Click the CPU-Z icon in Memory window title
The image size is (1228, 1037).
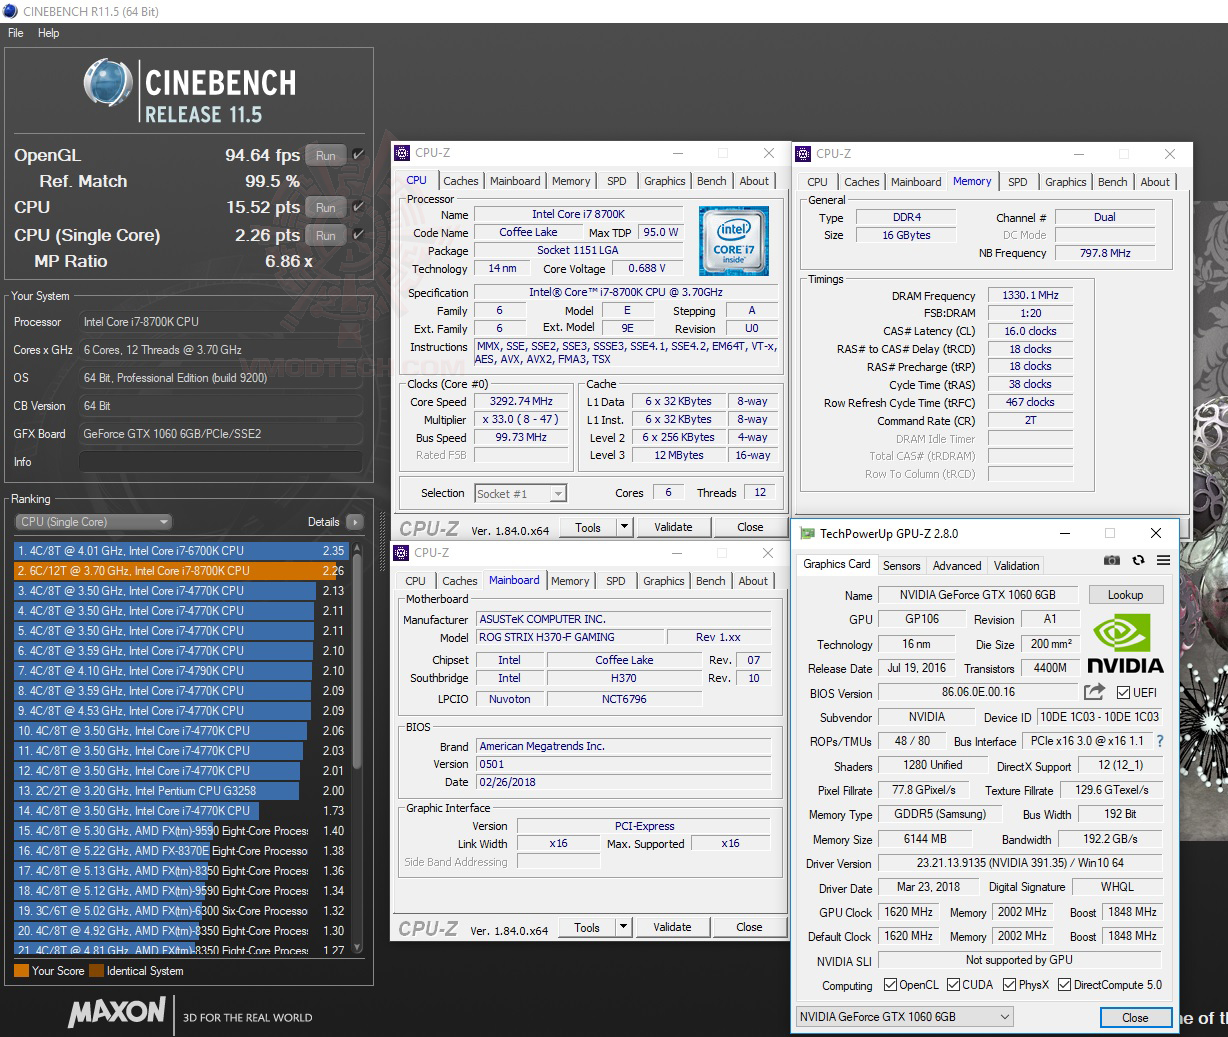click(x=803, y=154)
